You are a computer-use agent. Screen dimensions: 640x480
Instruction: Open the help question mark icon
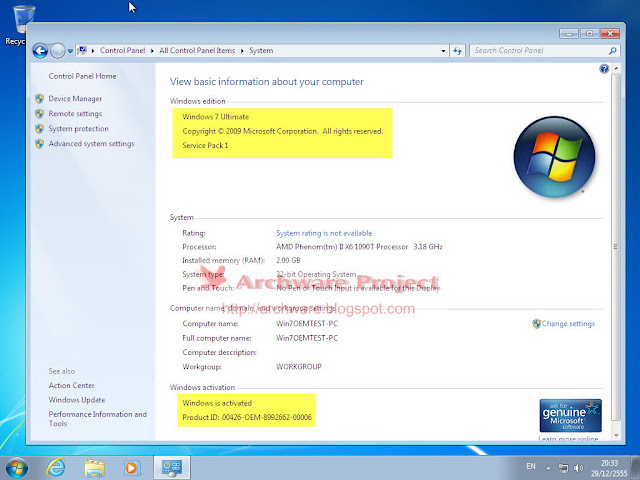coord(604,69)
